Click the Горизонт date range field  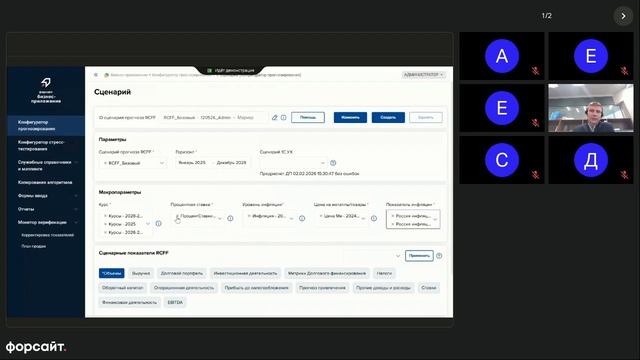click(x=213, y=162)
